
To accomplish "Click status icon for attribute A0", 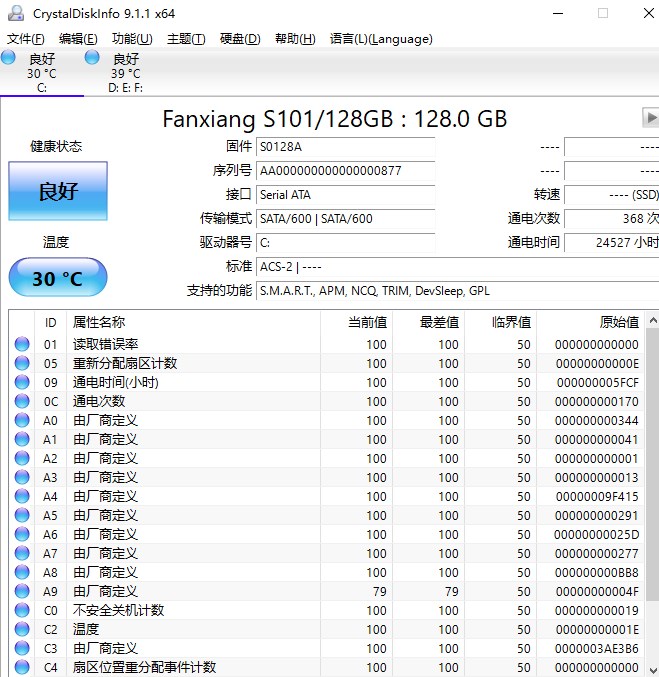I will pyautogui.click(x=22, y=420).
